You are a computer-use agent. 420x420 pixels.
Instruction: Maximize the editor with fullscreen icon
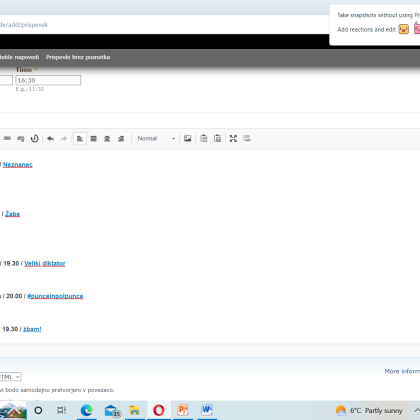pyautogui.click(x=233, y=138)
